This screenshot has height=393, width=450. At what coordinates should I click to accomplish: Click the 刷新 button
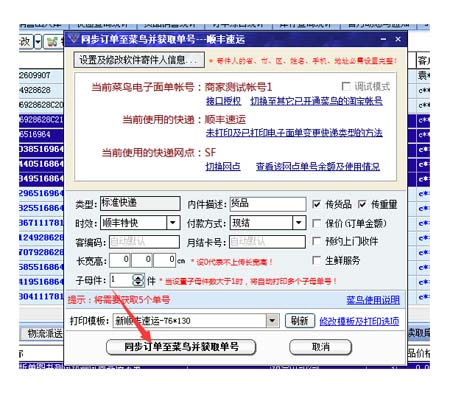[x=299, y=321]
